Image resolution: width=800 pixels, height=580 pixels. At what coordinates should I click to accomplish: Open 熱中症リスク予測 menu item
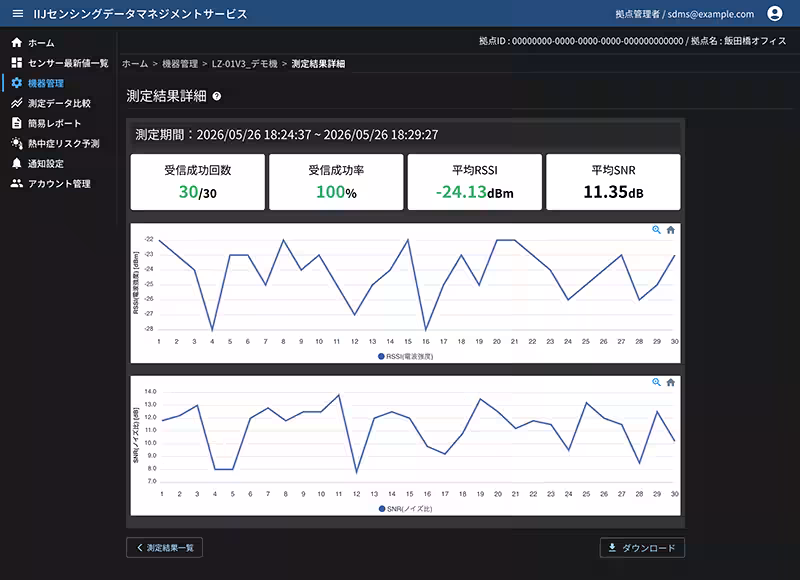pyautogui.click(x=64, y=143)
